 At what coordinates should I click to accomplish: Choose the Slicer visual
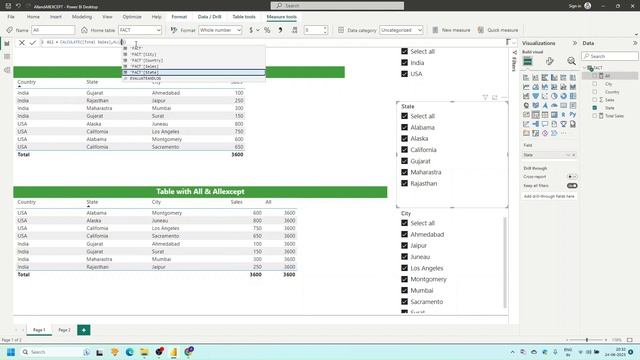click(x=536, y=115)
